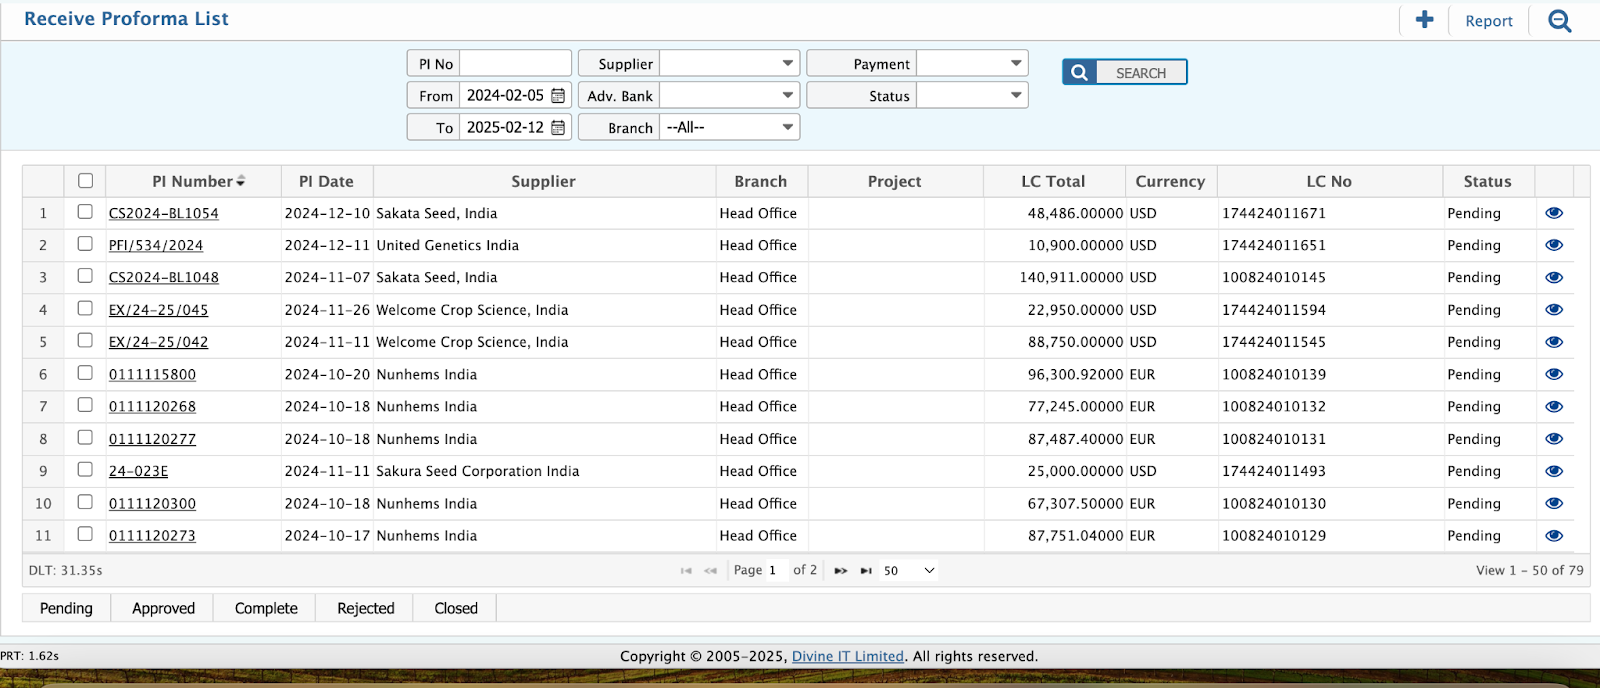Check the row for EX/24-25/042
Image resolution: width=1600 pixels, height=688 pixels.
pos(85,341)
